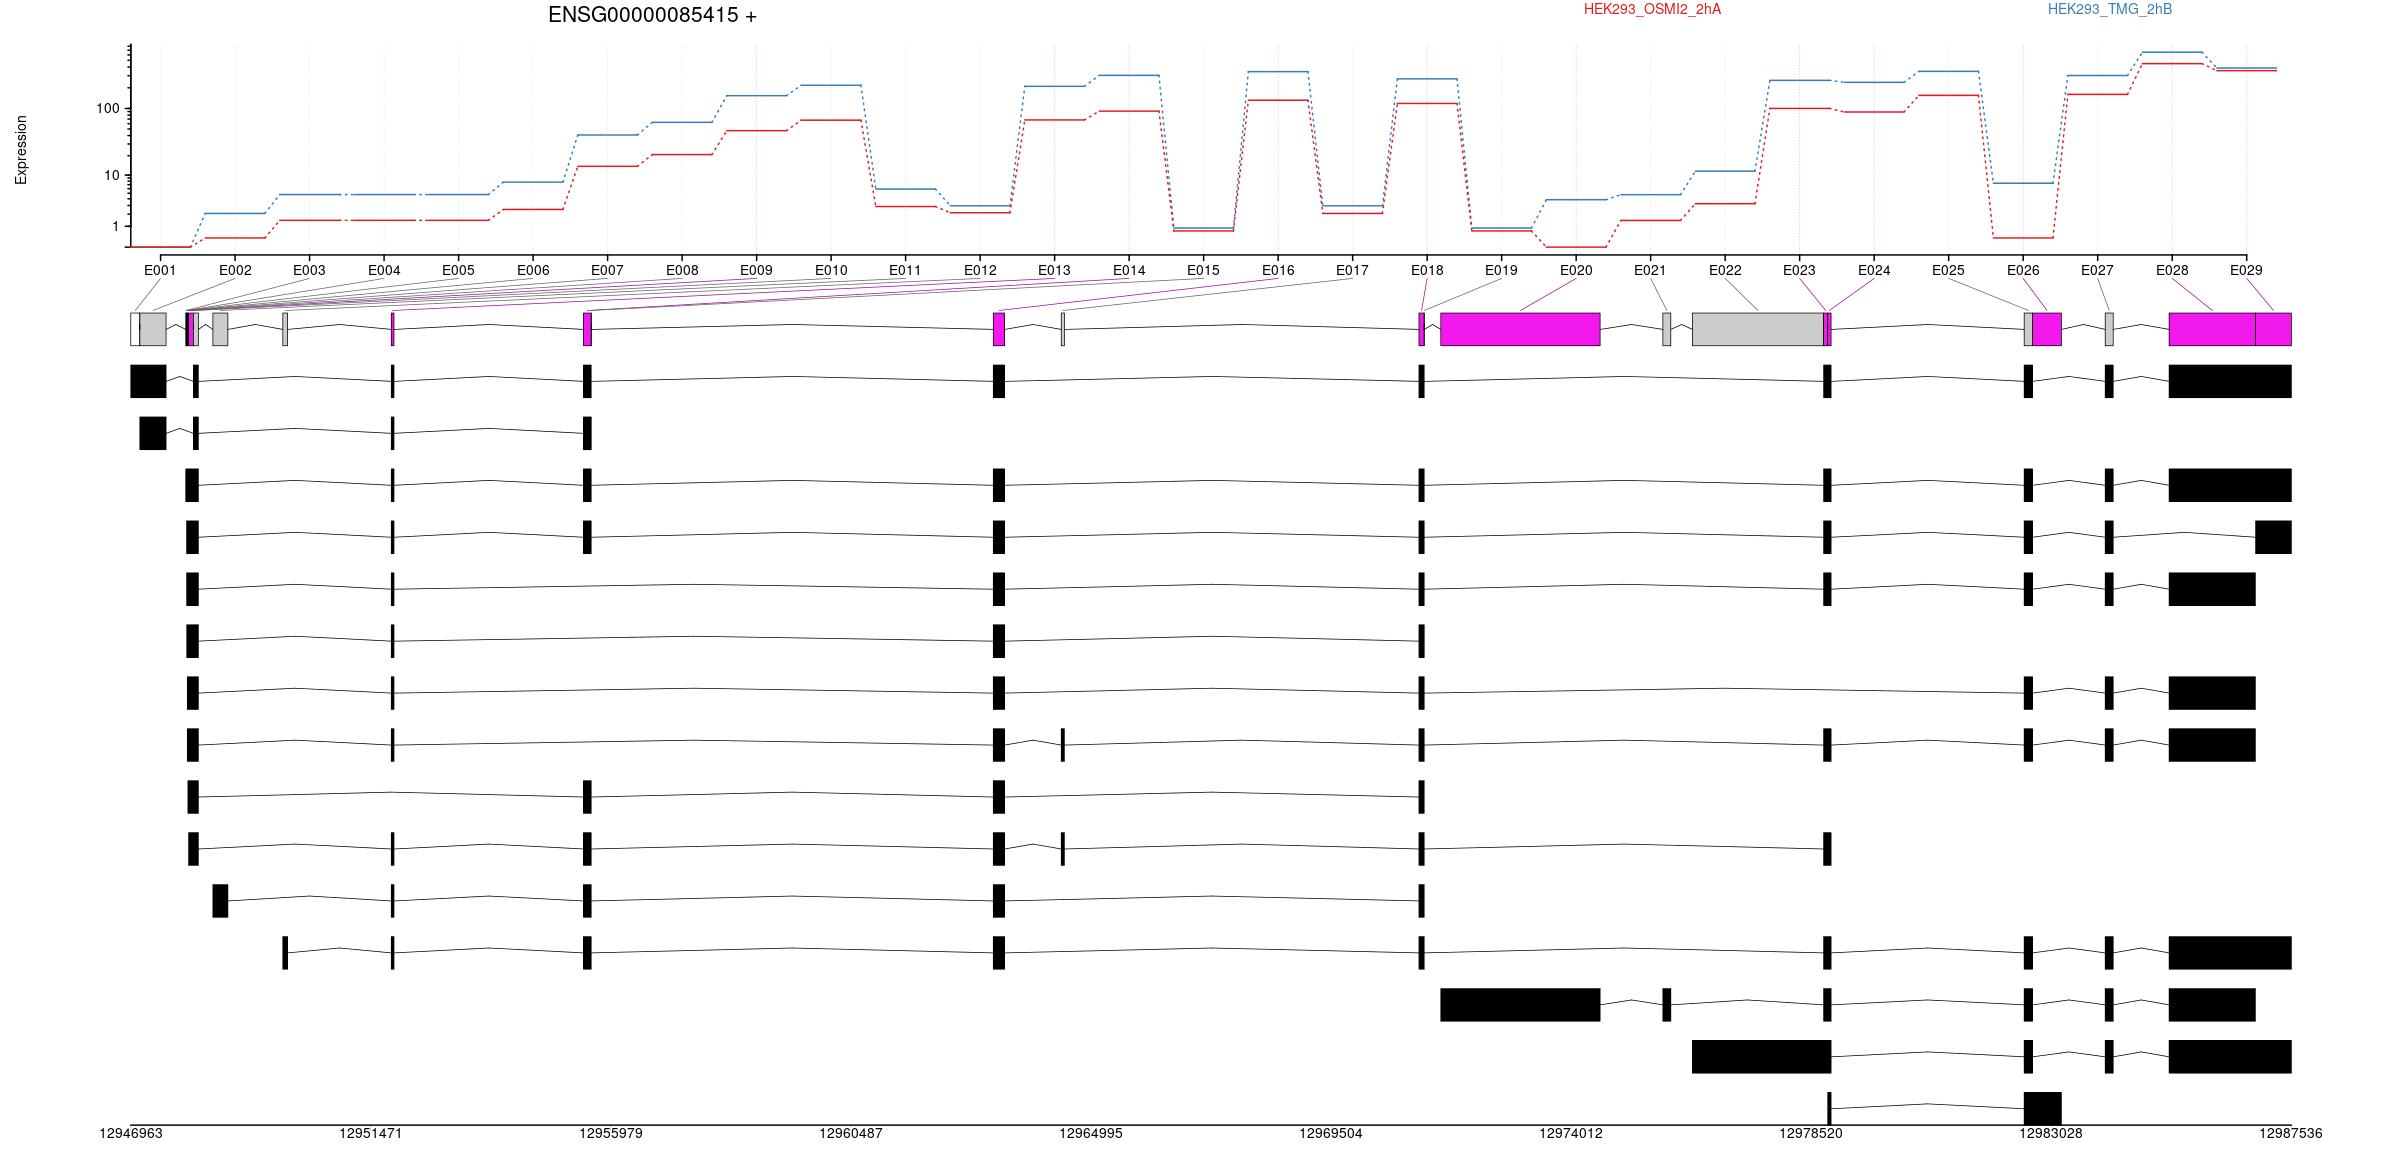Screen dimensions: 2400x1150
Task: Click the E005 exon label
Action: pos(458,270)
